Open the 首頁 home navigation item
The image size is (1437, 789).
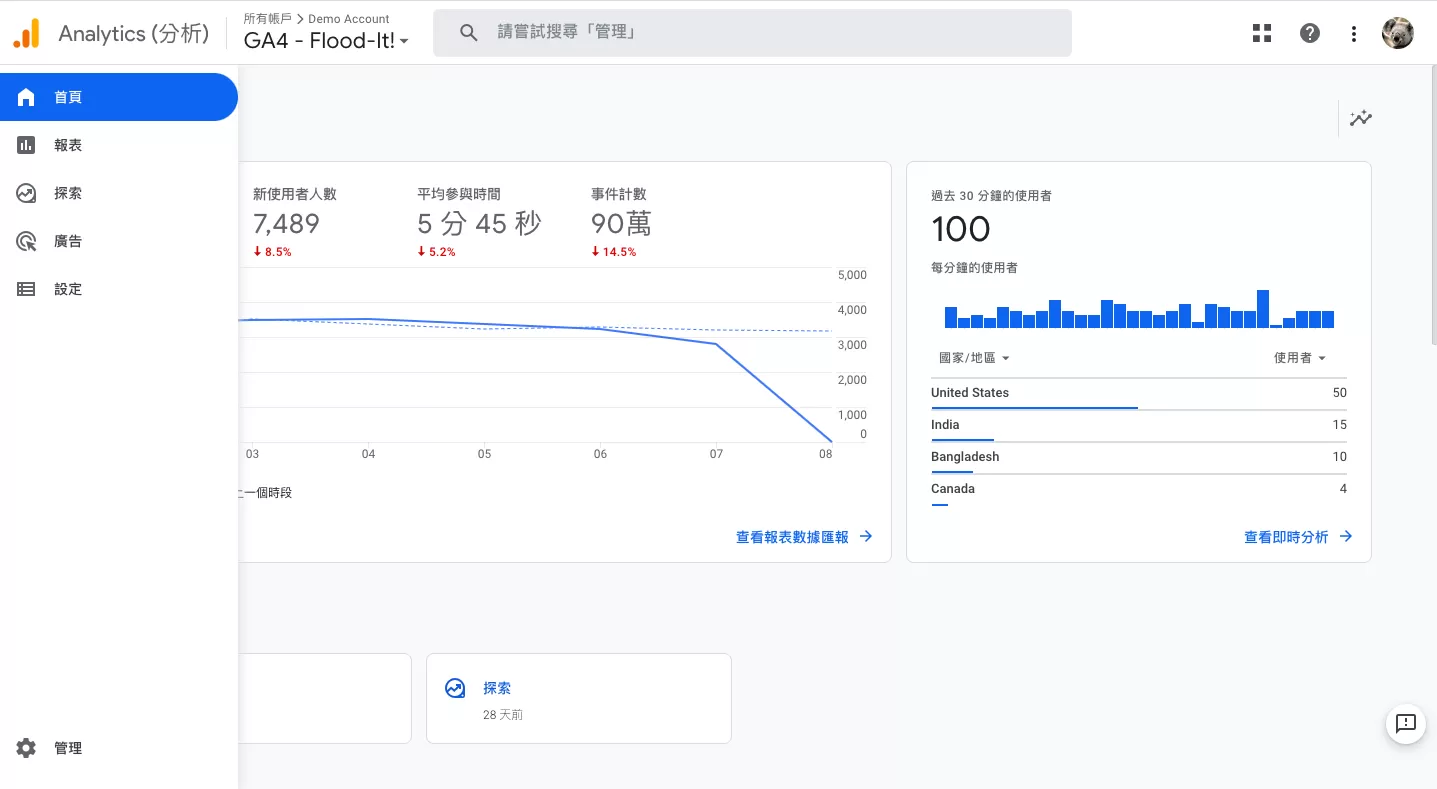(118, 97)
